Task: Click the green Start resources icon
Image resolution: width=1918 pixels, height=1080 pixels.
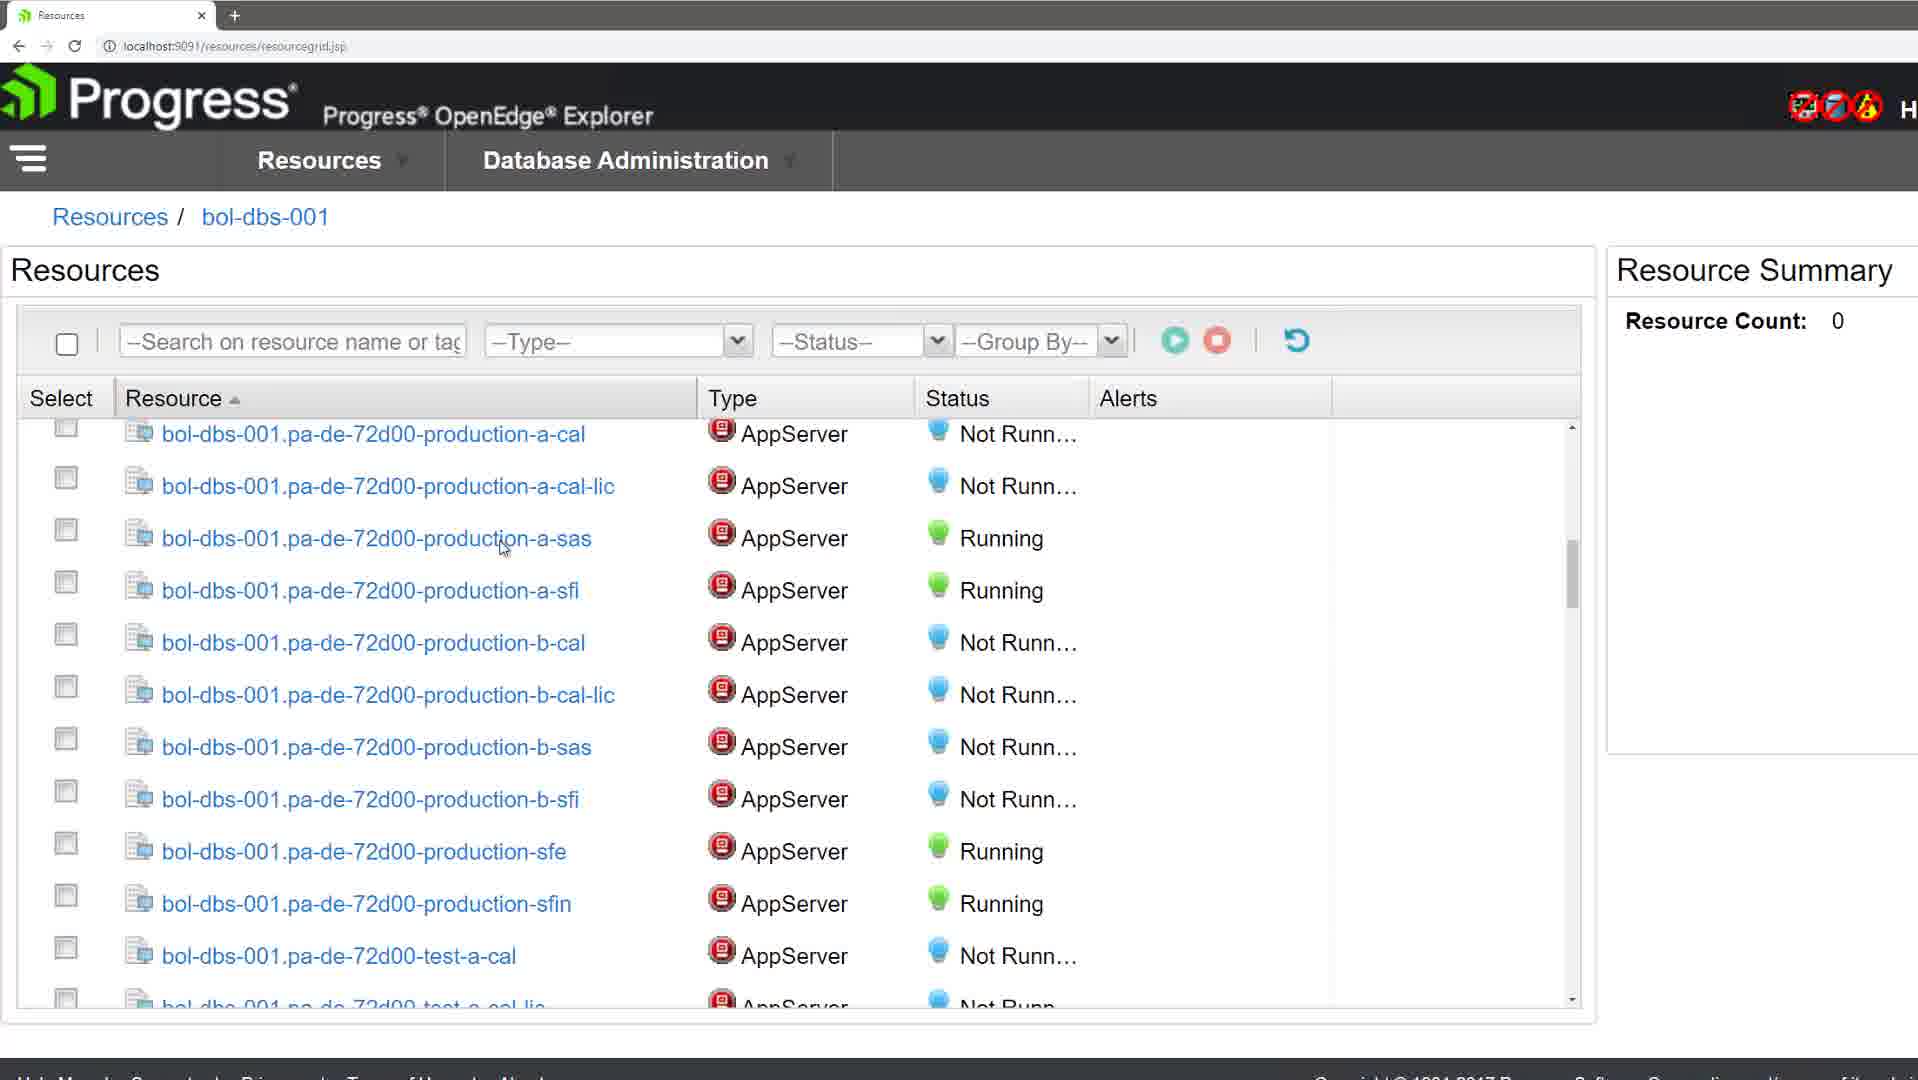Action: pyautogui.click(x=1175, y=341)
